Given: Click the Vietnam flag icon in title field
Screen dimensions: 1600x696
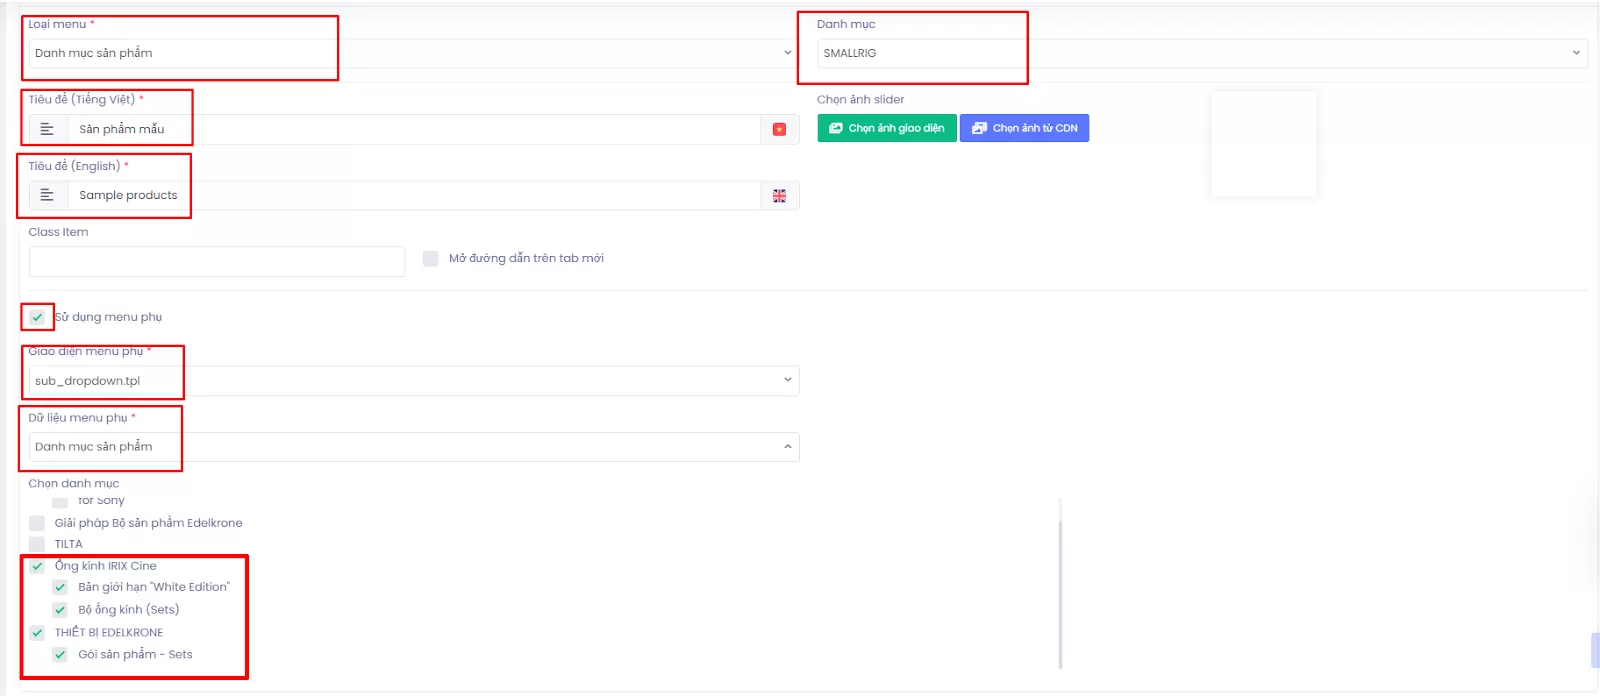Looking at the screenshot, I should pos(779,129).
